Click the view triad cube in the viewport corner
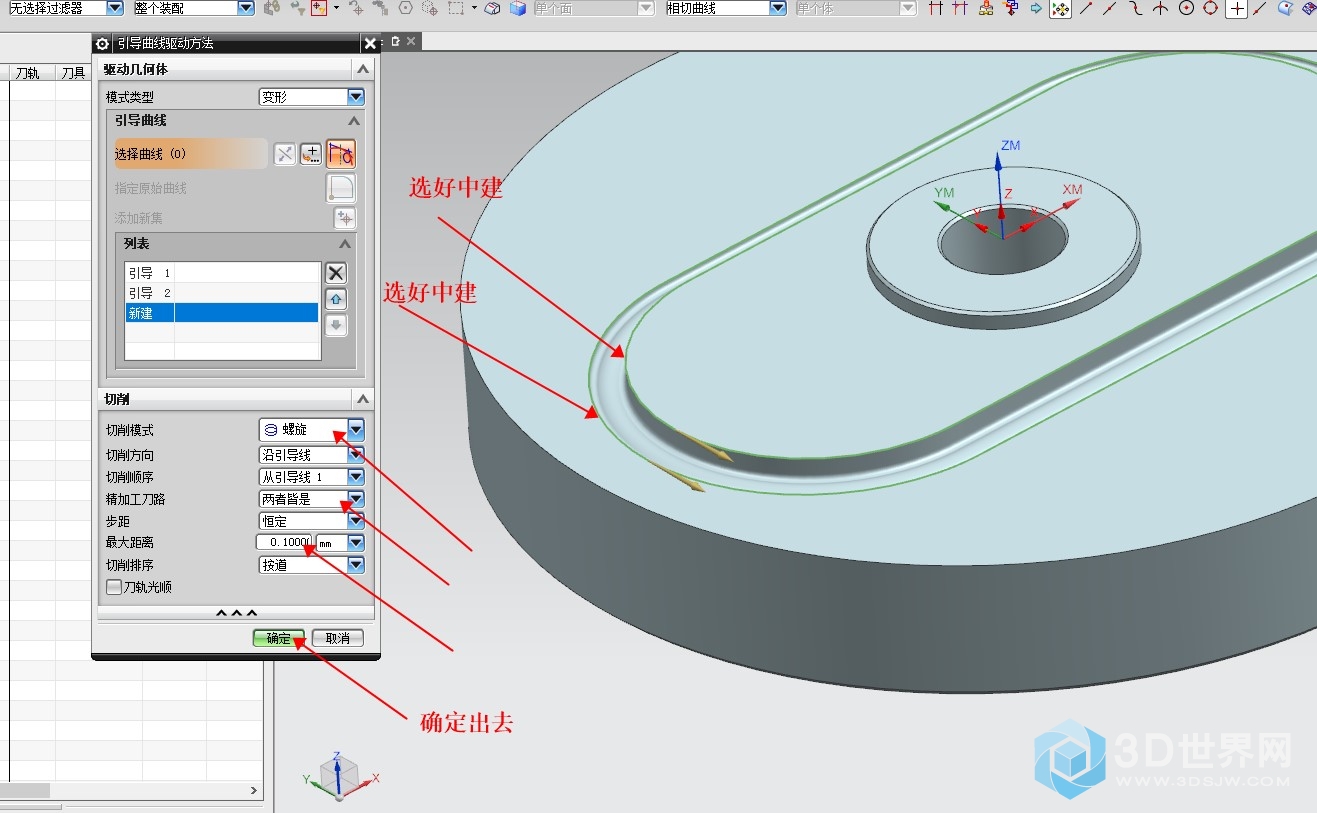The height and width of the screenshot is (813, 1317). (339, 774)
